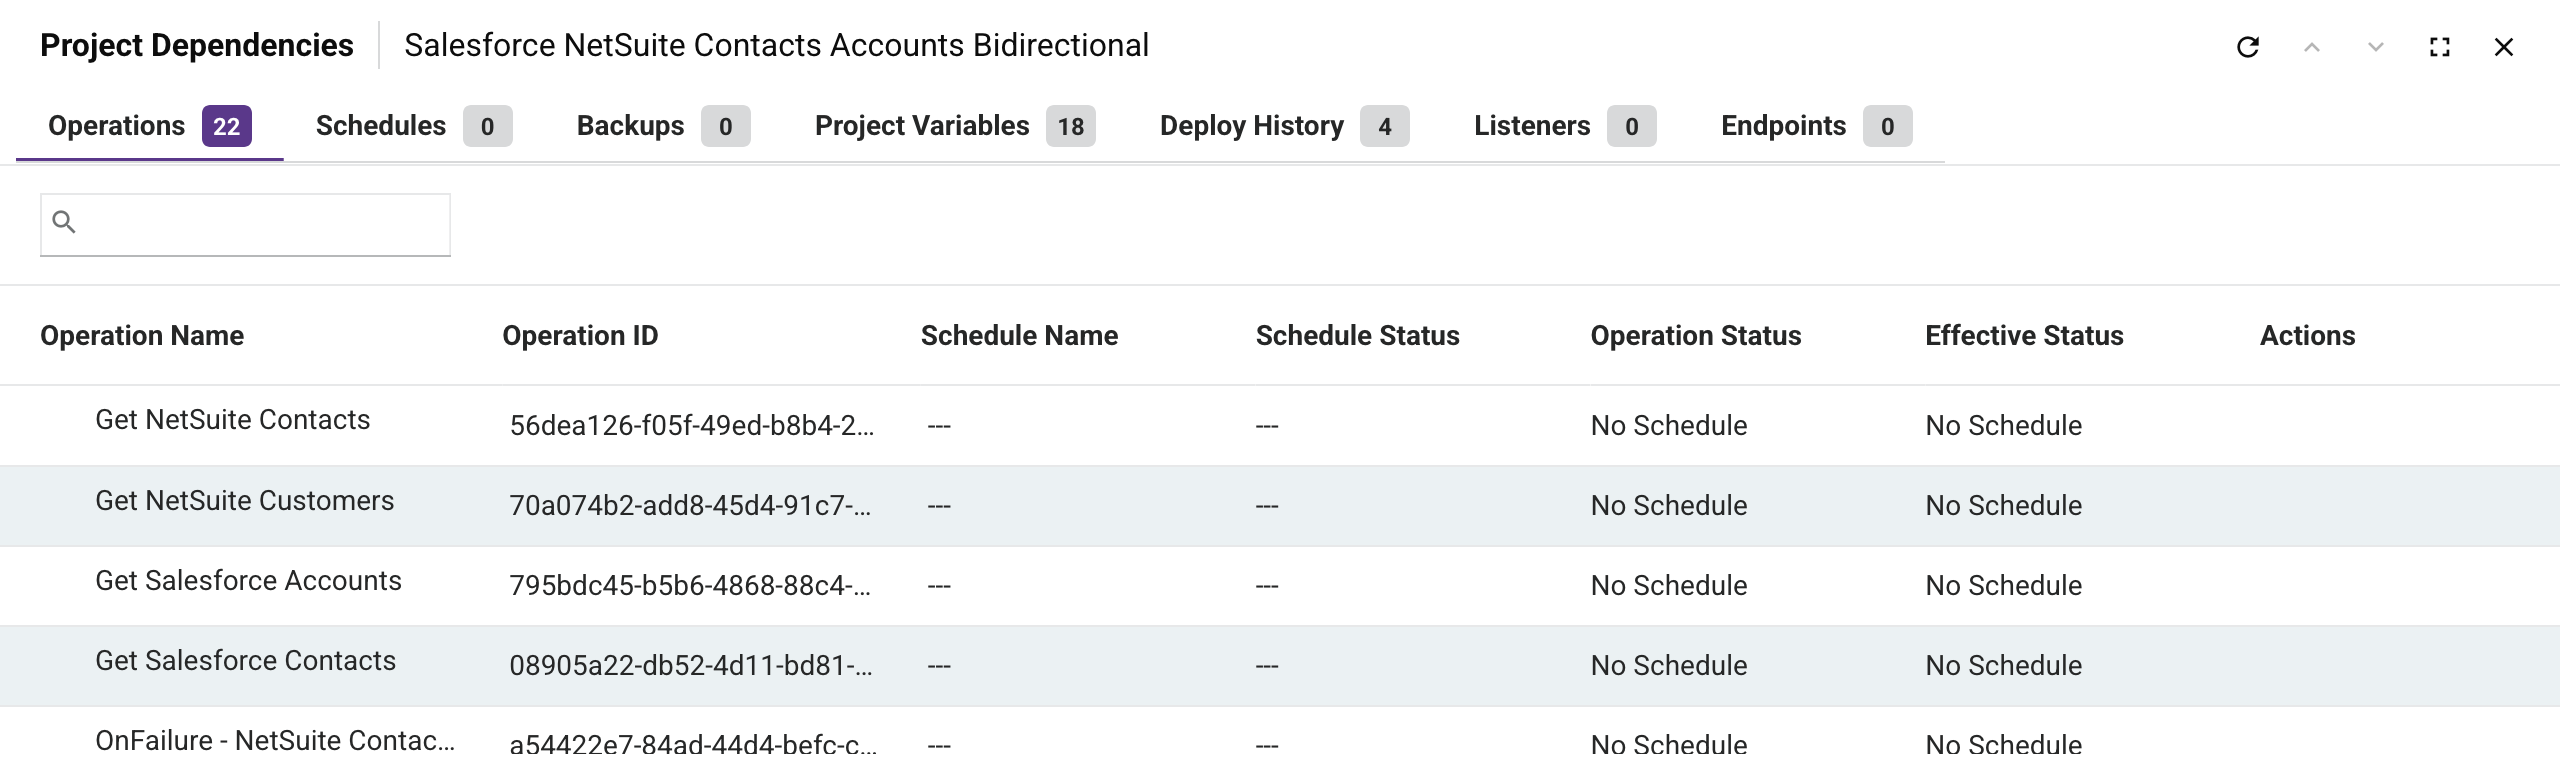Click the Project Dependencies heading
The width and height of the screenshot is (2560, 760).
tap(197, 46)
